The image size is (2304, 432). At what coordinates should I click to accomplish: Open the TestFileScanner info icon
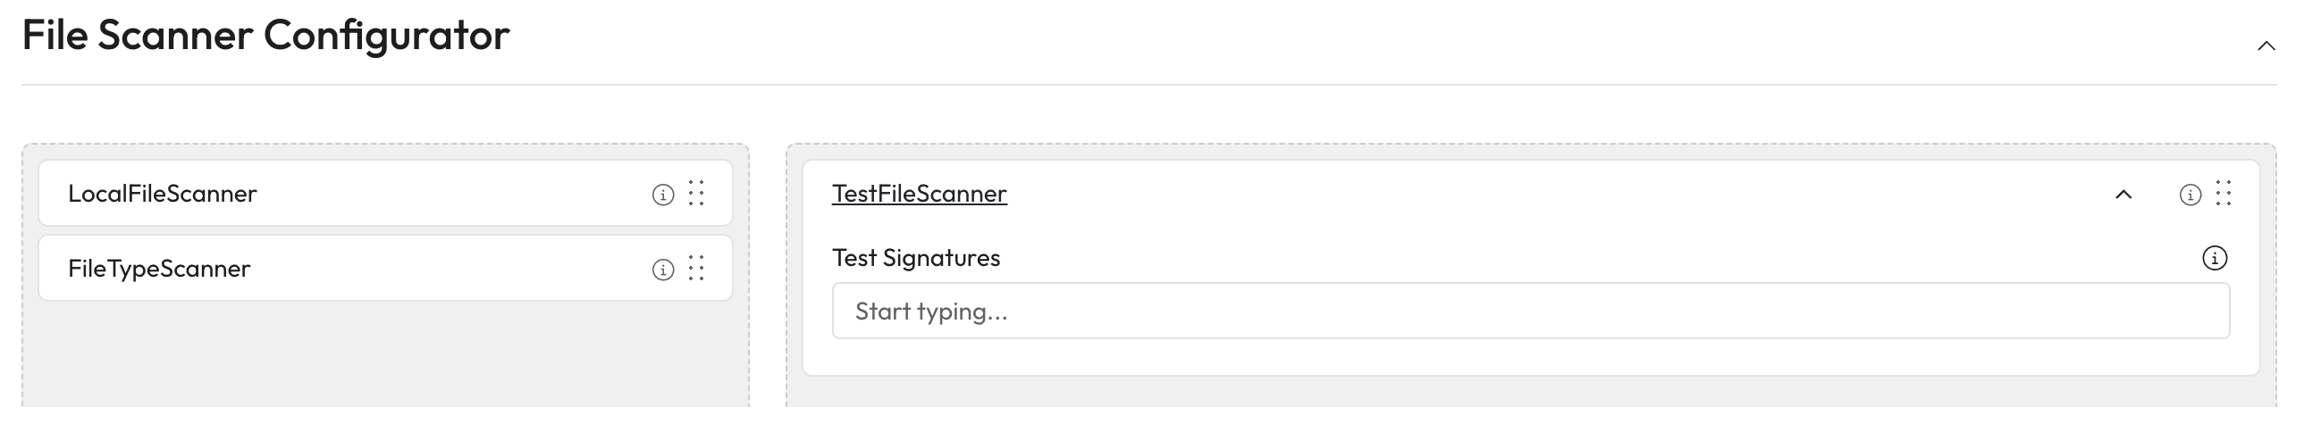tap(2189, 195)
